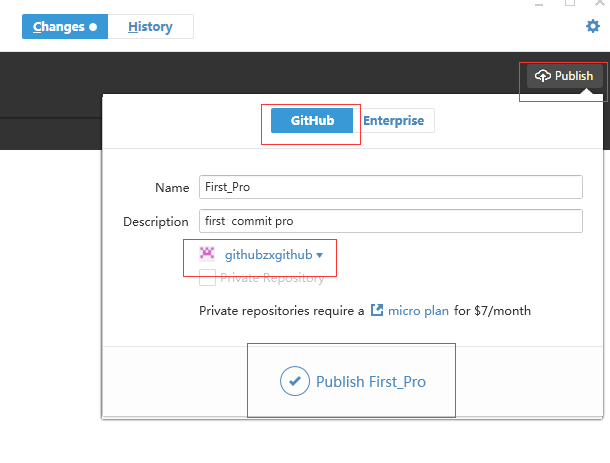This screenshot has width=610, height=463.
Task: Click the 'for $7/month' text
Action: click(x=492, y=311)
